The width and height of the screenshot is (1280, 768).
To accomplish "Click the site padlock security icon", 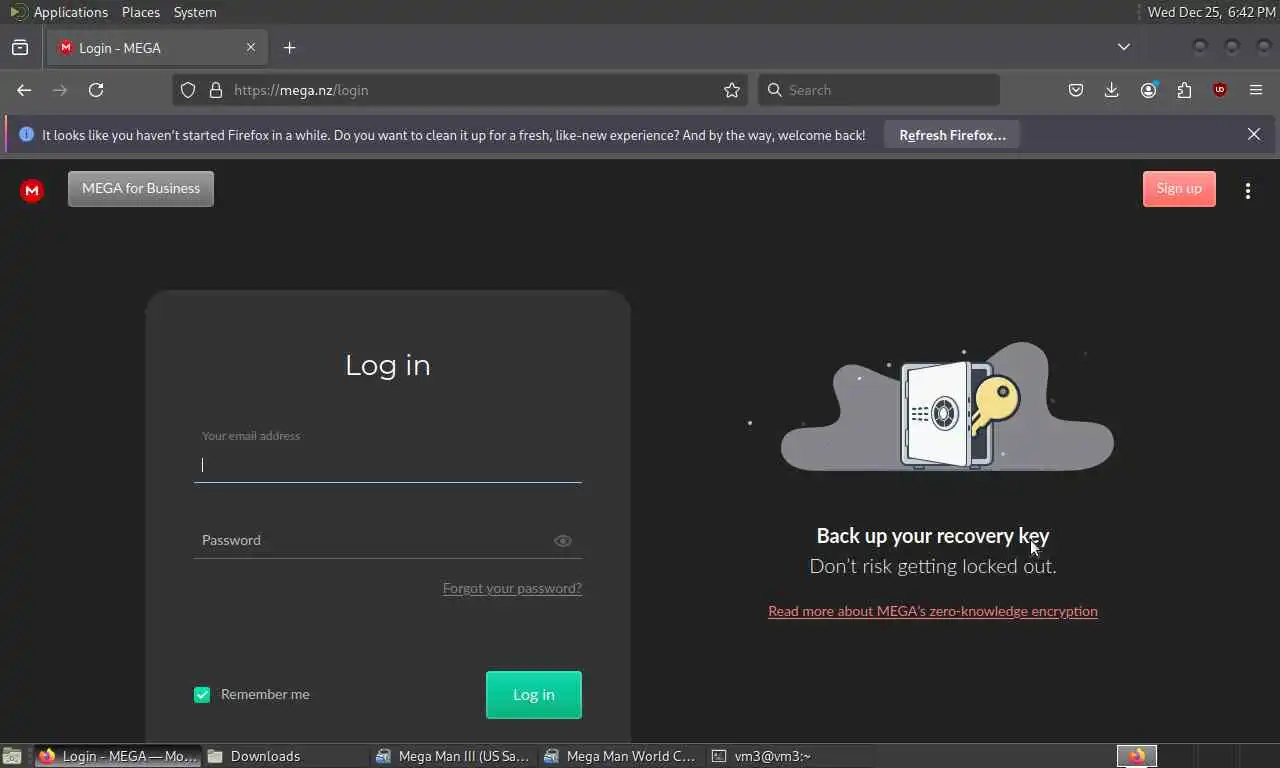I will (215, 90).
